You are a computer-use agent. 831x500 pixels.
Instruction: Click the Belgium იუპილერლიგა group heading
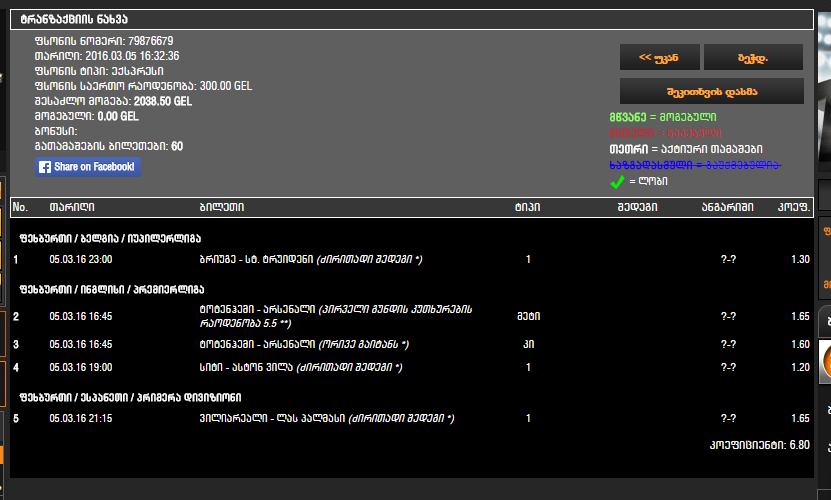(x=110, y=239)
